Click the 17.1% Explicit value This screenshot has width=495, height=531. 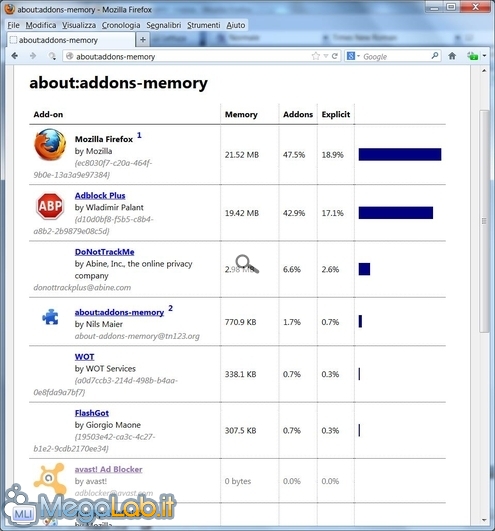[332, 213]
